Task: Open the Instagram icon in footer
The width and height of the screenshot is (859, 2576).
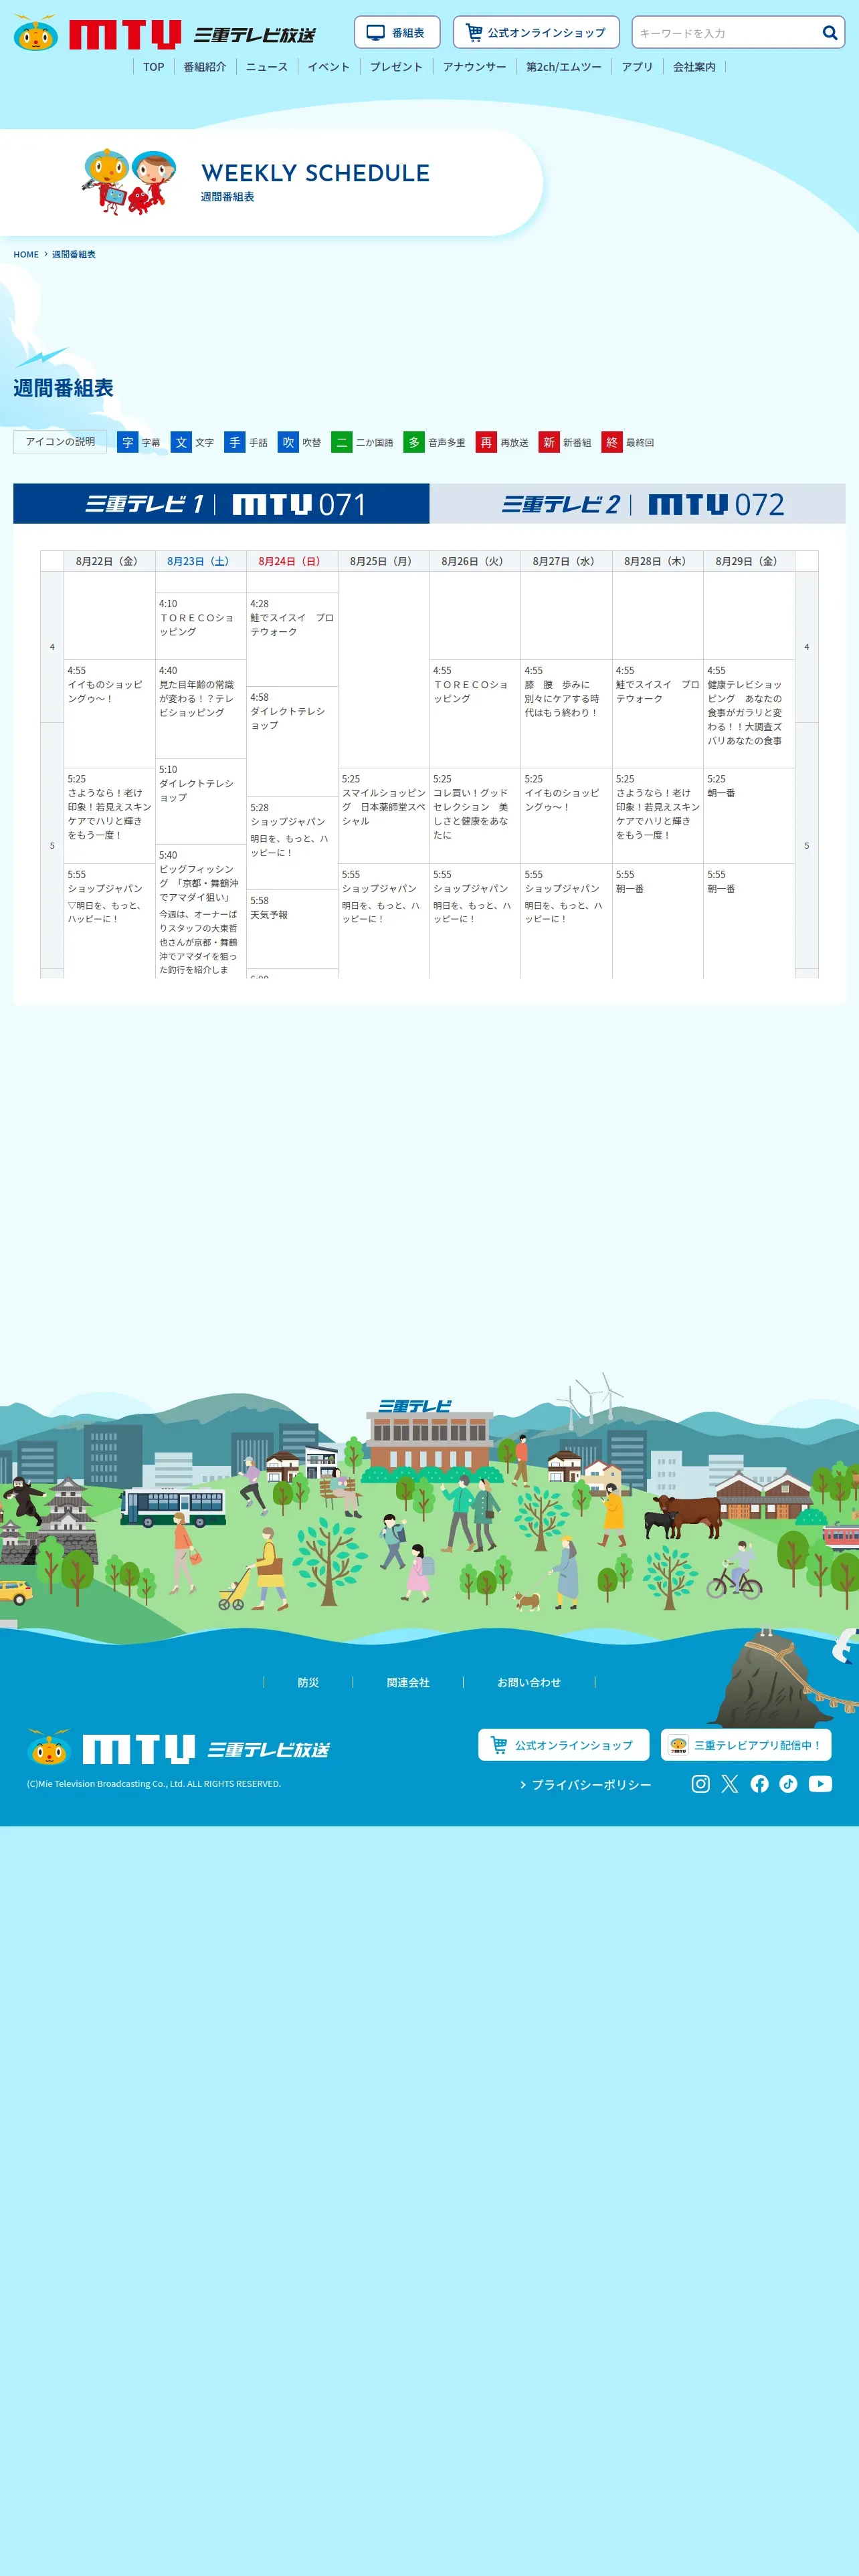Action: 701,1784
